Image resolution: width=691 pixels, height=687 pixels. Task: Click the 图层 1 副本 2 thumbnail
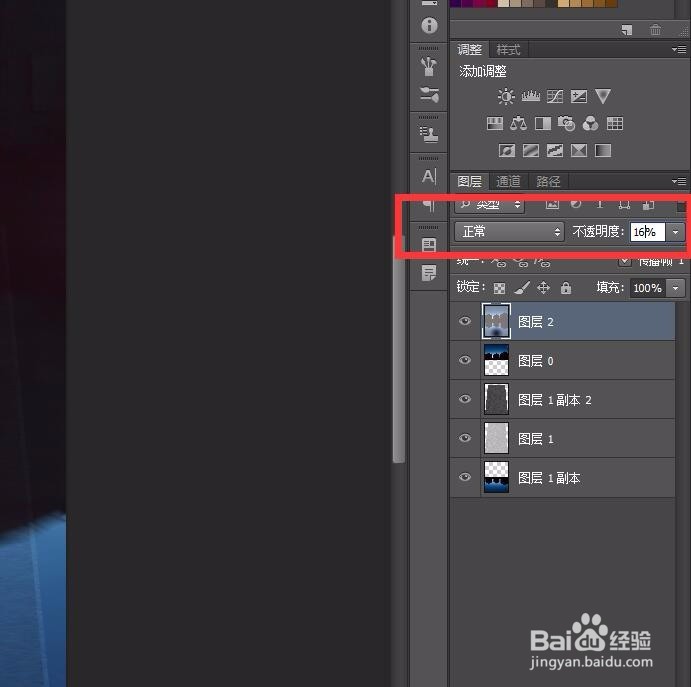click(496, 399)
